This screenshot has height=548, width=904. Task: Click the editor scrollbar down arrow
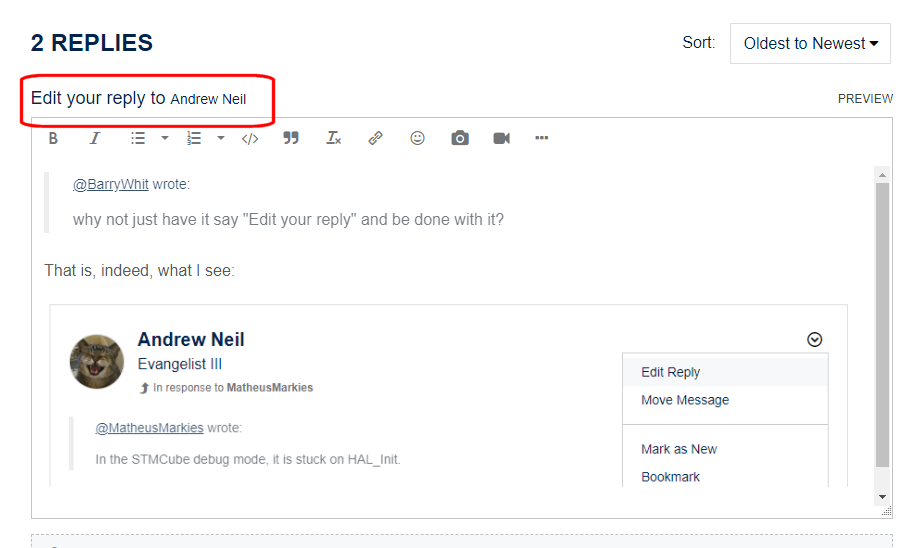pos(882,497)
